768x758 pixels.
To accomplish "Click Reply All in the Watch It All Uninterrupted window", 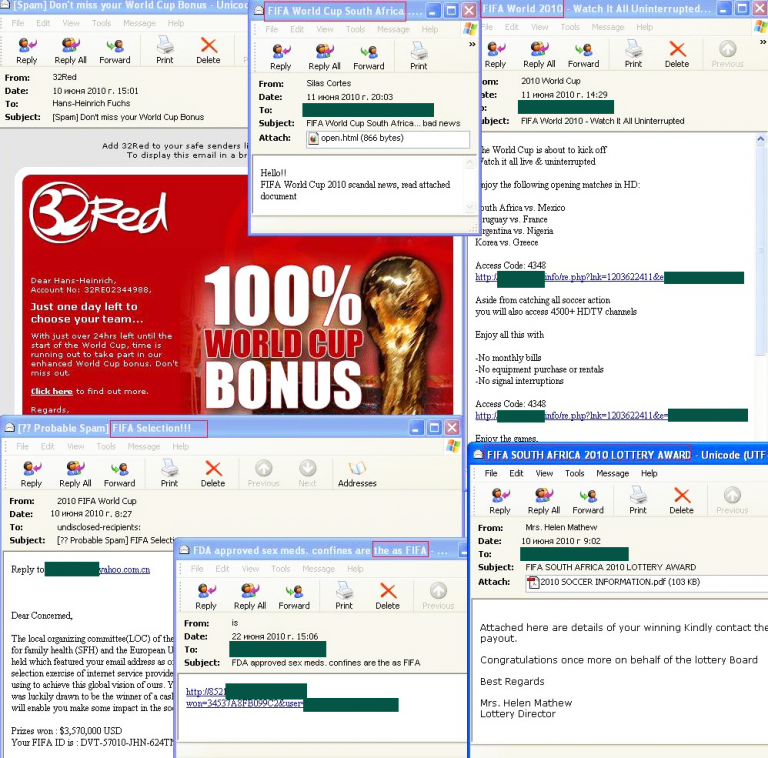I will [x=539, y=54].
